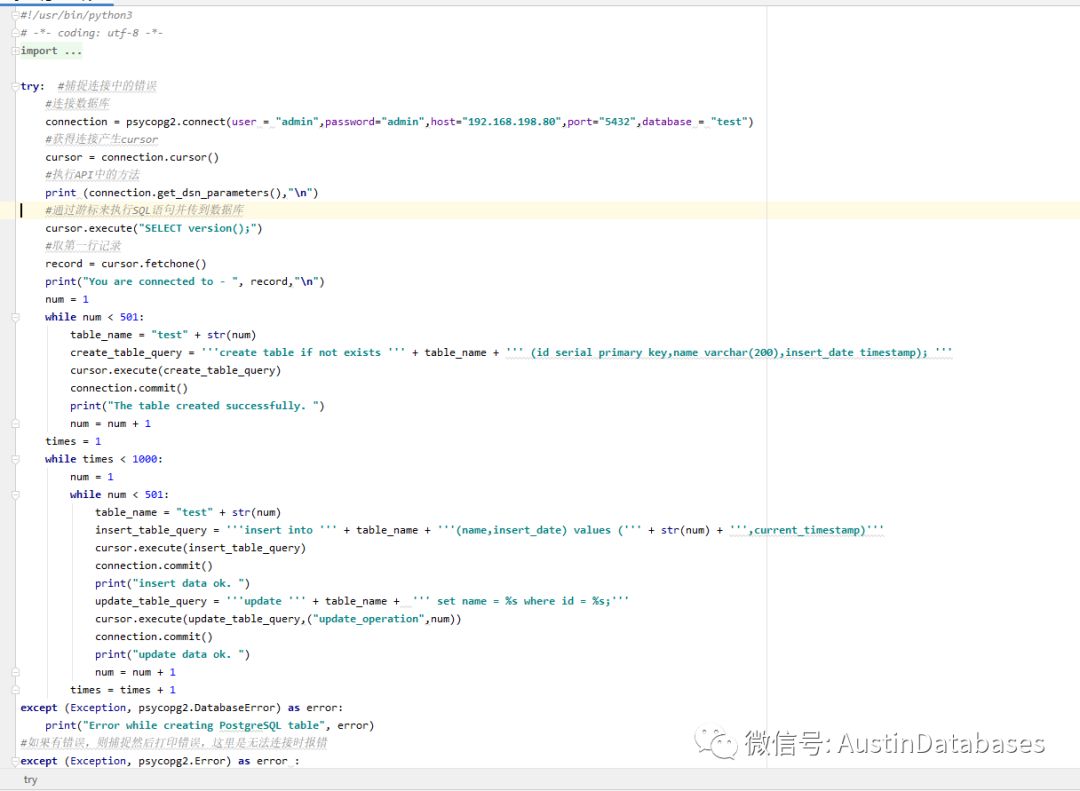Screen dimensions: 1080x791
Task: Select the "try" breadcrumb at the bottom
Action: (30, 780)
